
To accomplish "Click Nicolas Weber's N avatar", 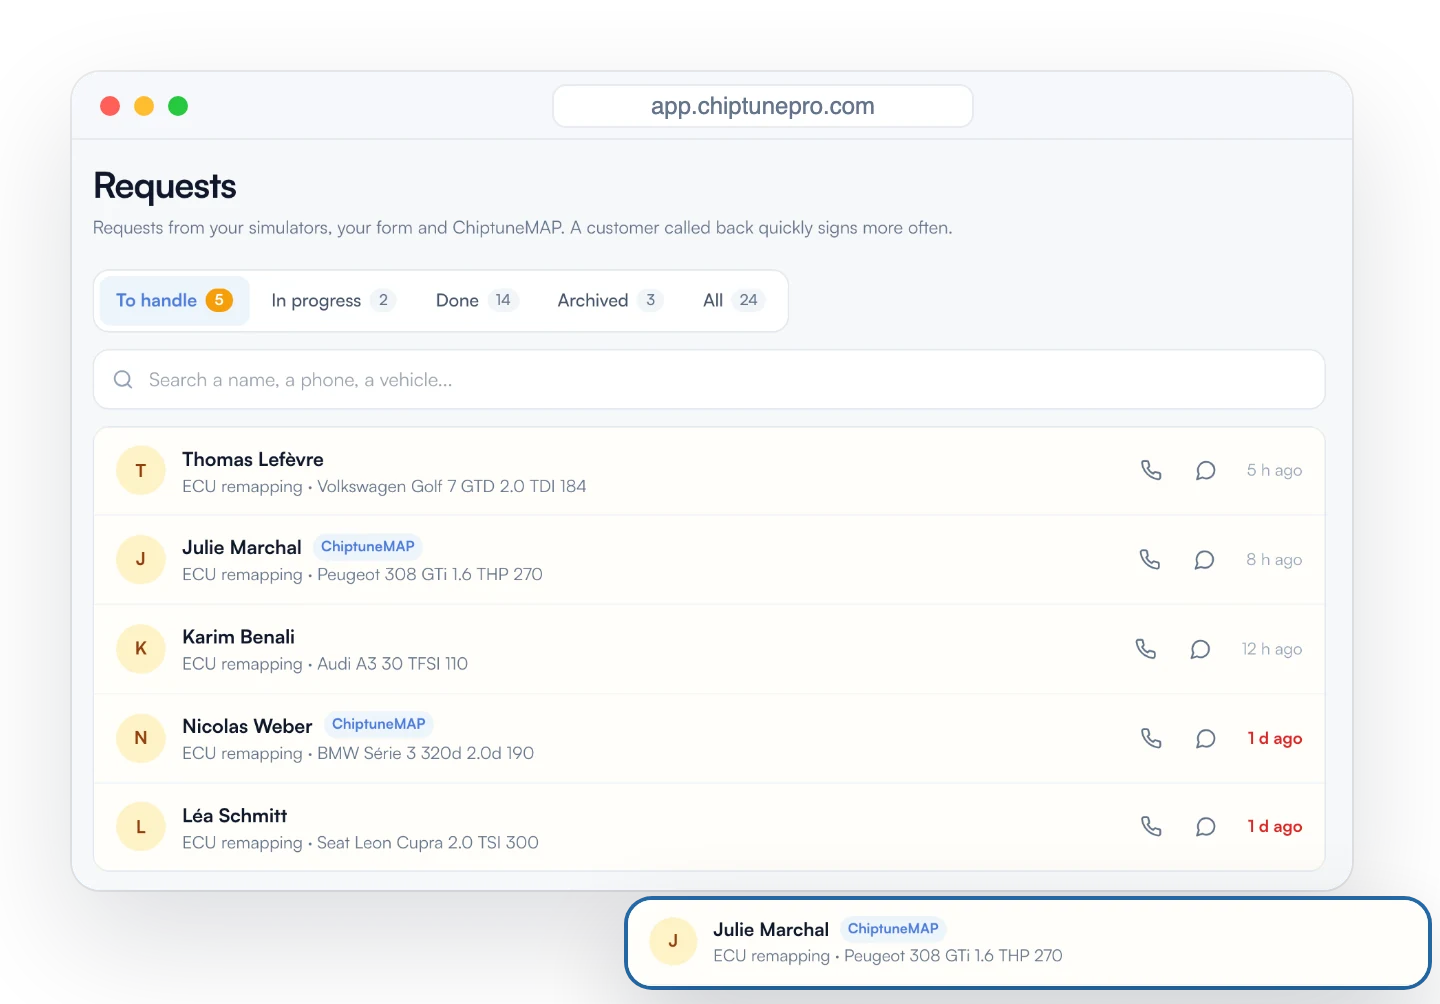I will click(x=141, y=738).
